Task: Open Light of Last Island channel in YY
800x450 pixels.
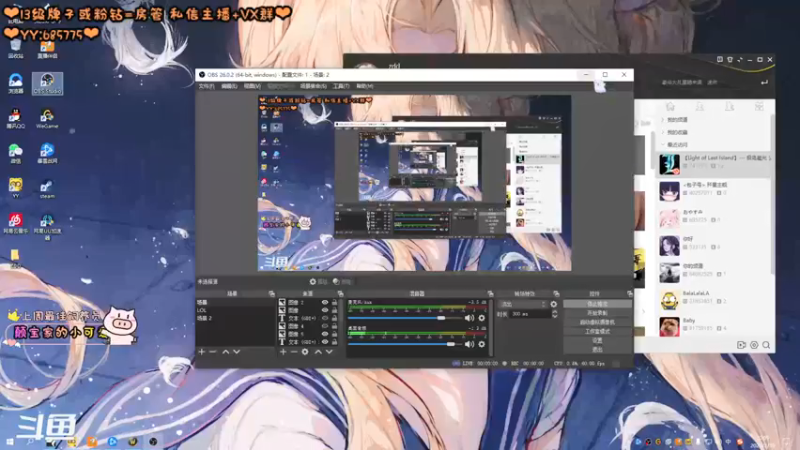Action: 714,163
